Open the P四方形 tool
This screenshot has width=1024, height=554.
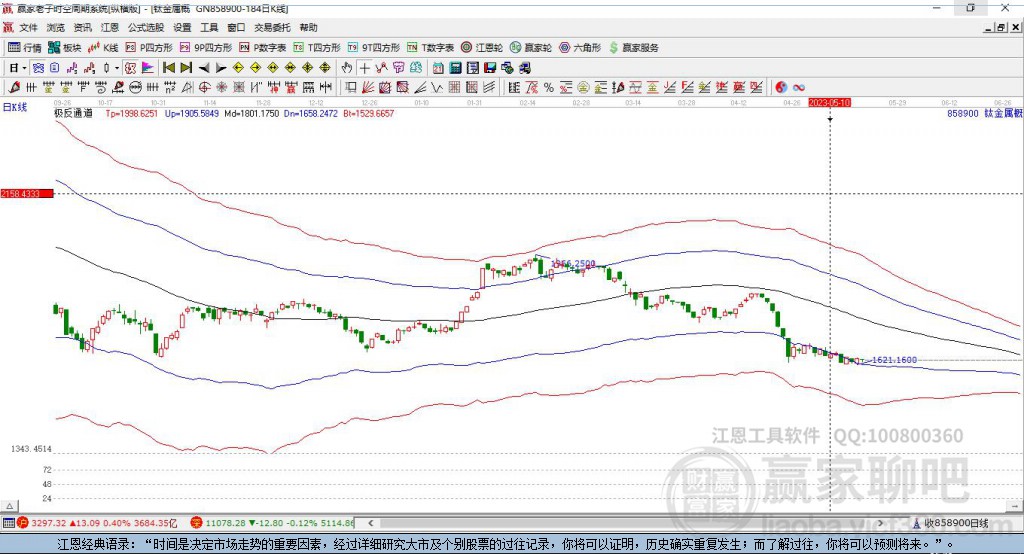point(149,48)
